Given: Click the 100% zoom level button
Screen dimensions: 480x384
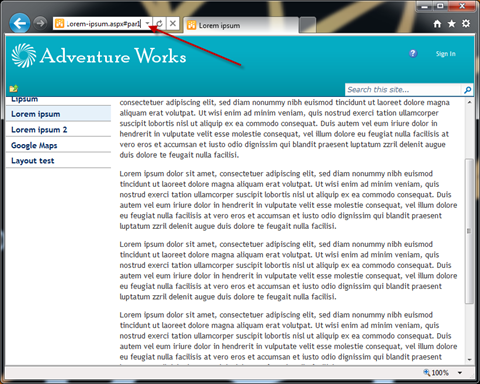Looking at the screenshot, I should [x=436, y=373].
